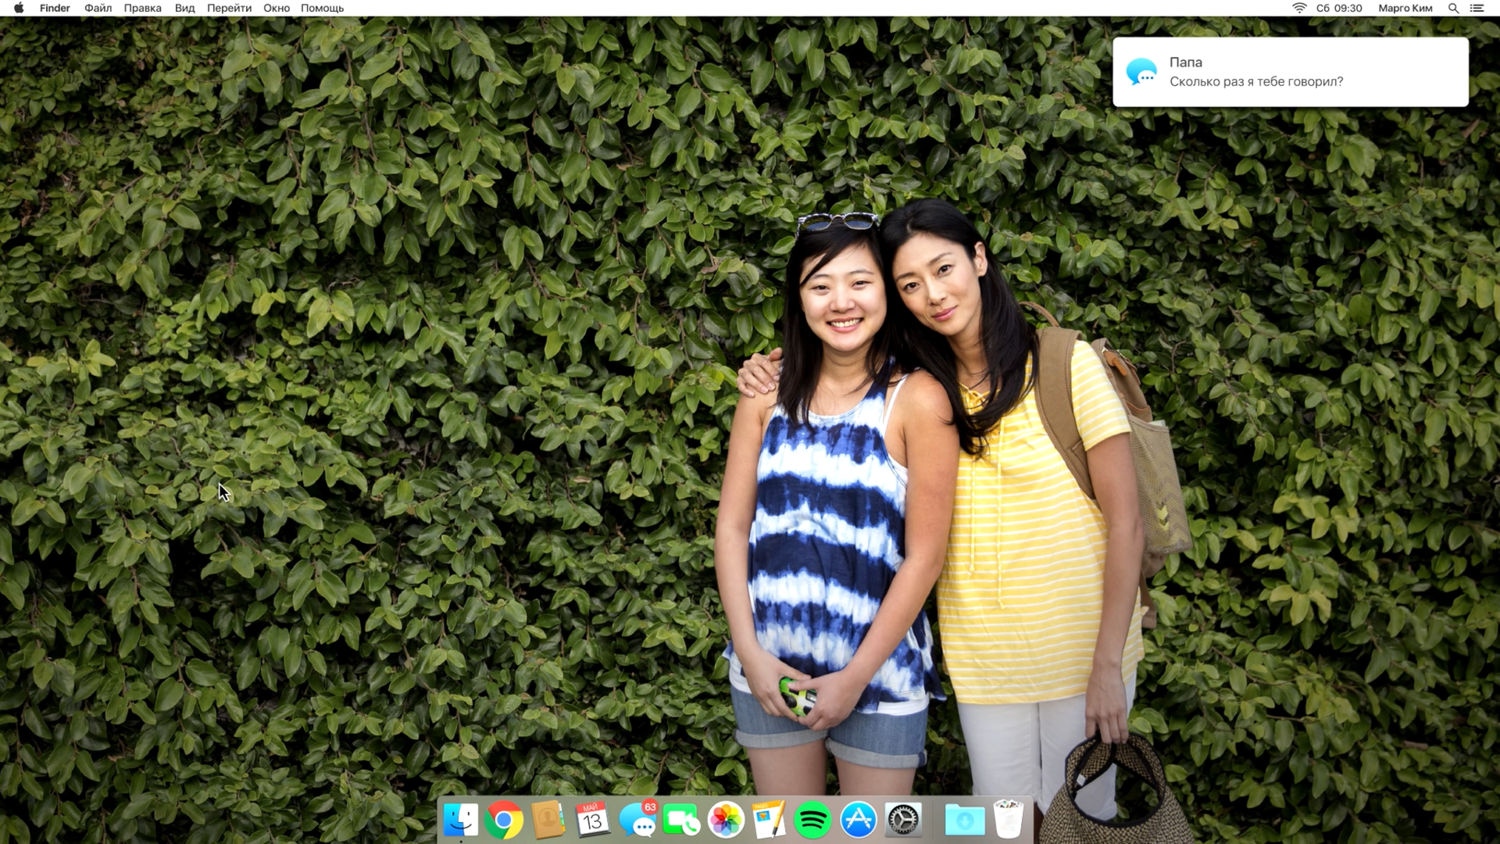The height and width of the screenshot is (844, 1500).
Task: Open the Перейти menu
Action: pyautogui.click(x=229, y=8)
